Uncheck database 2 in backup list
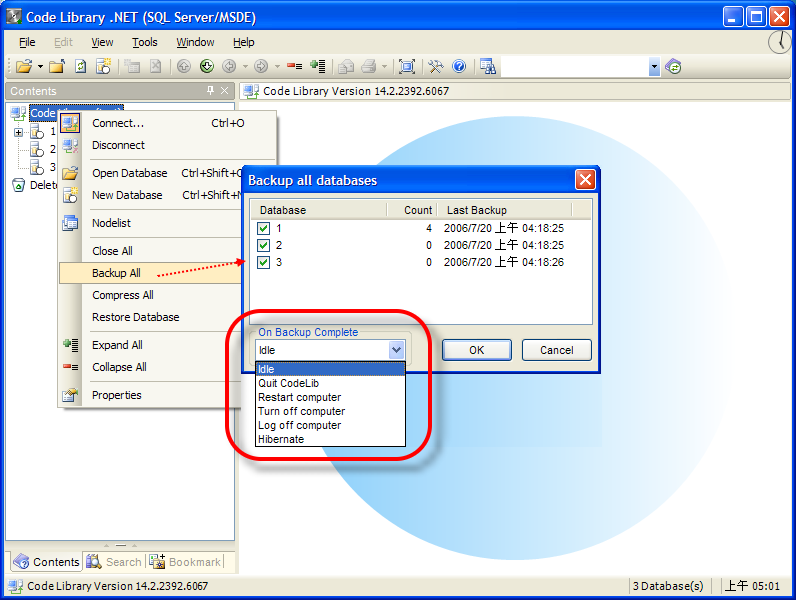The image size is (796, 600). (x=263, y=245)
